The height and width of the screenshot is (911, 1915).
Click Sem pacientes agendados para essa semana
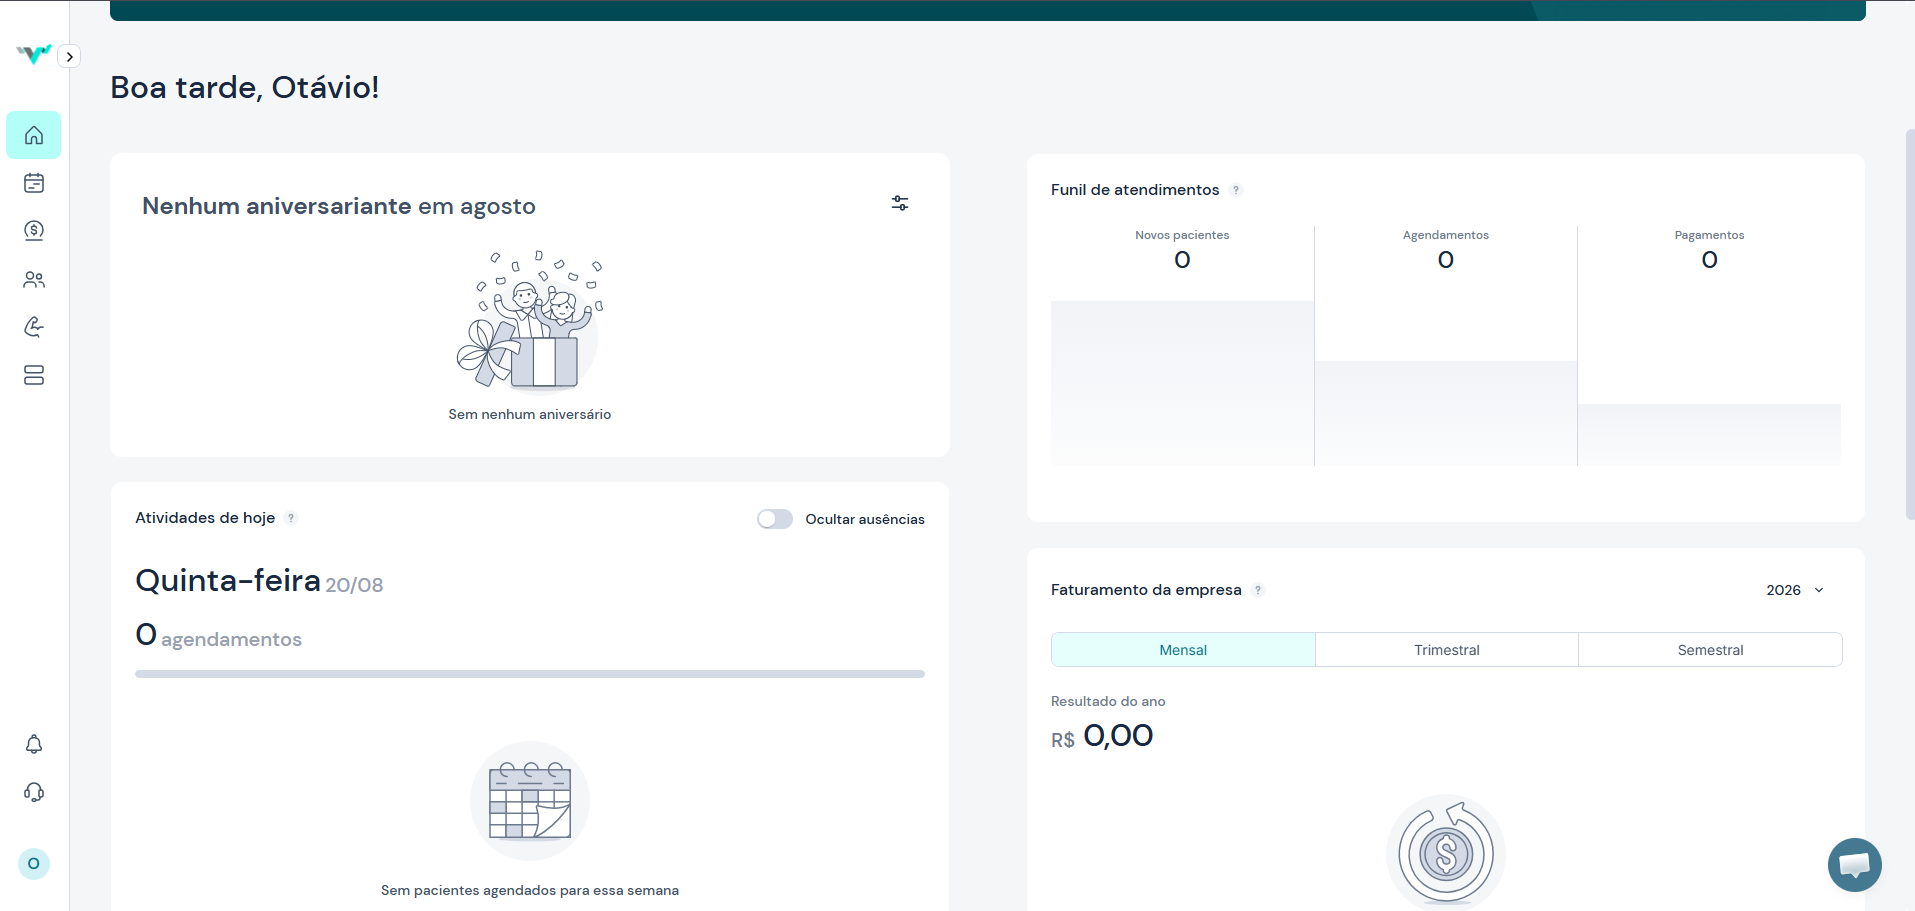click(x=530, y=890)
